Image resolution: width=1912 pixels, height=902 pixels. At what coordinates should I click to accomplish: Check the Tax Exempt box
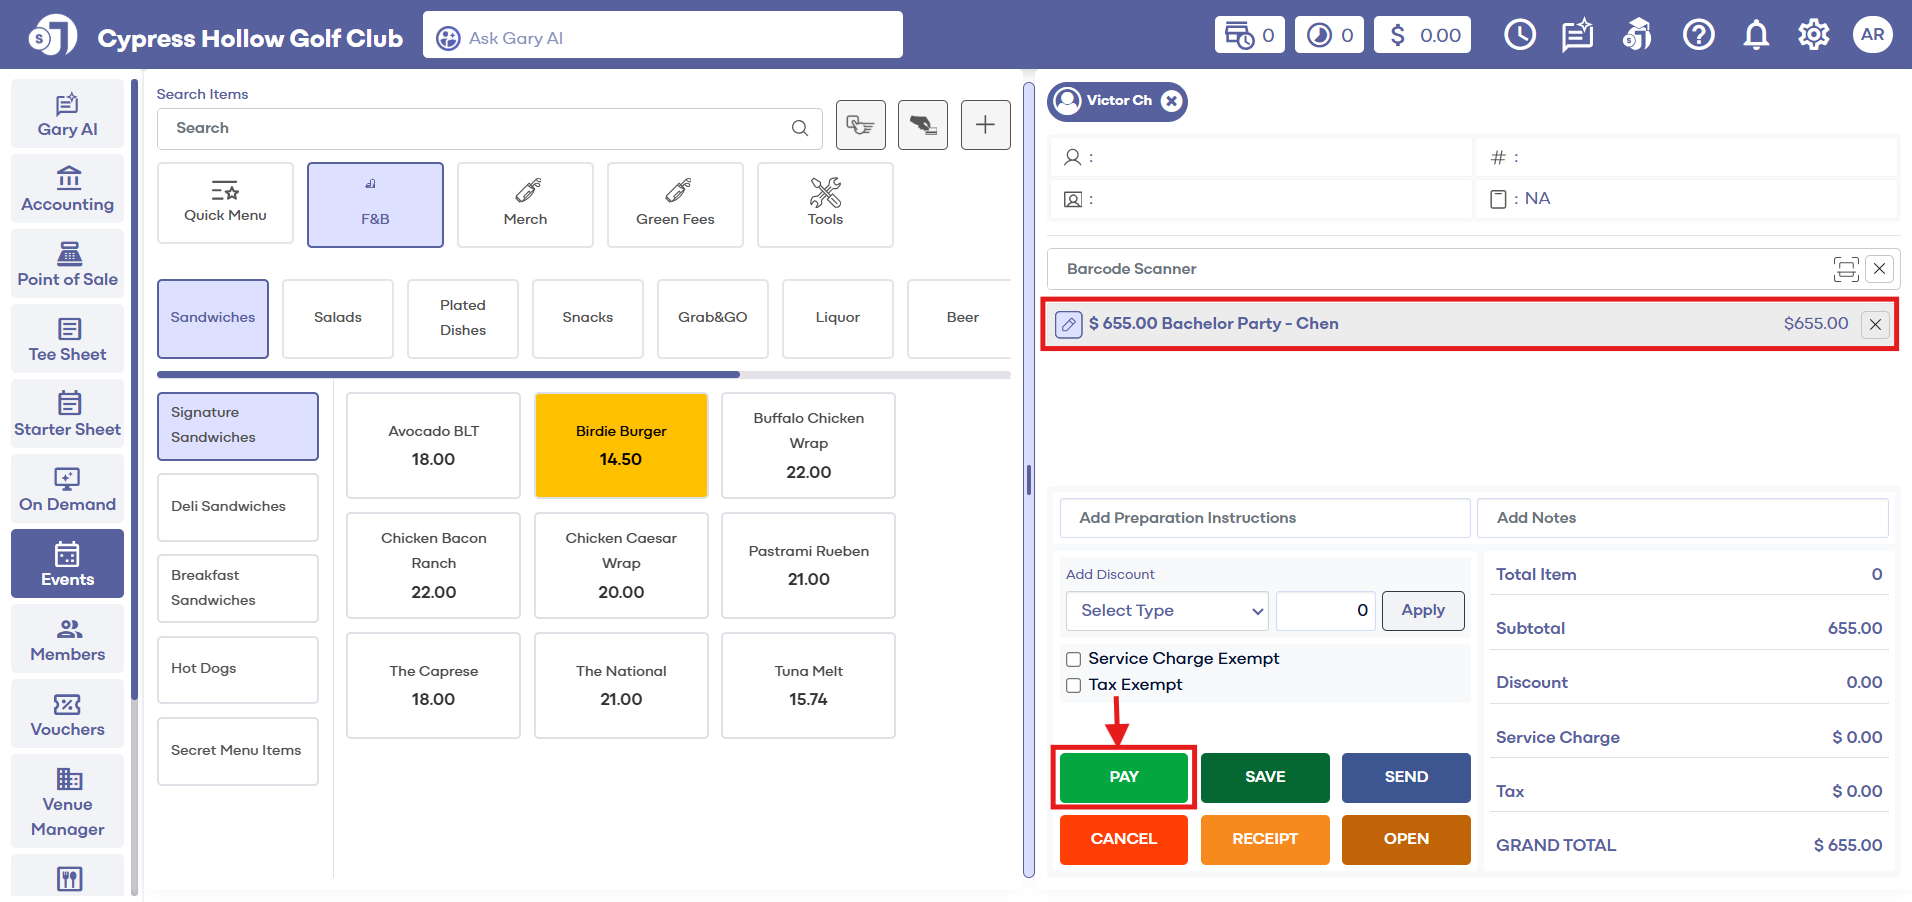(x=1074, y=685)
